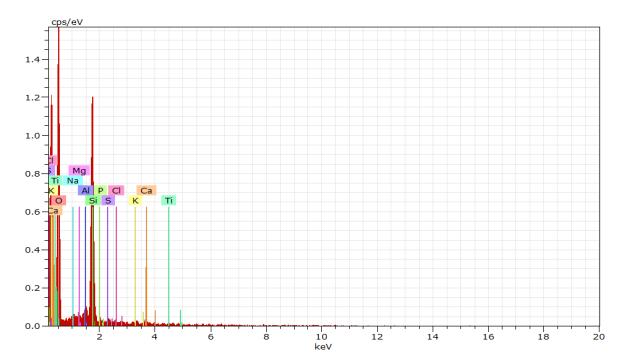Click the x-axis tick label 18
This screenshot has width=621, height=364.
pyautogui.click(x=544, y=337)
